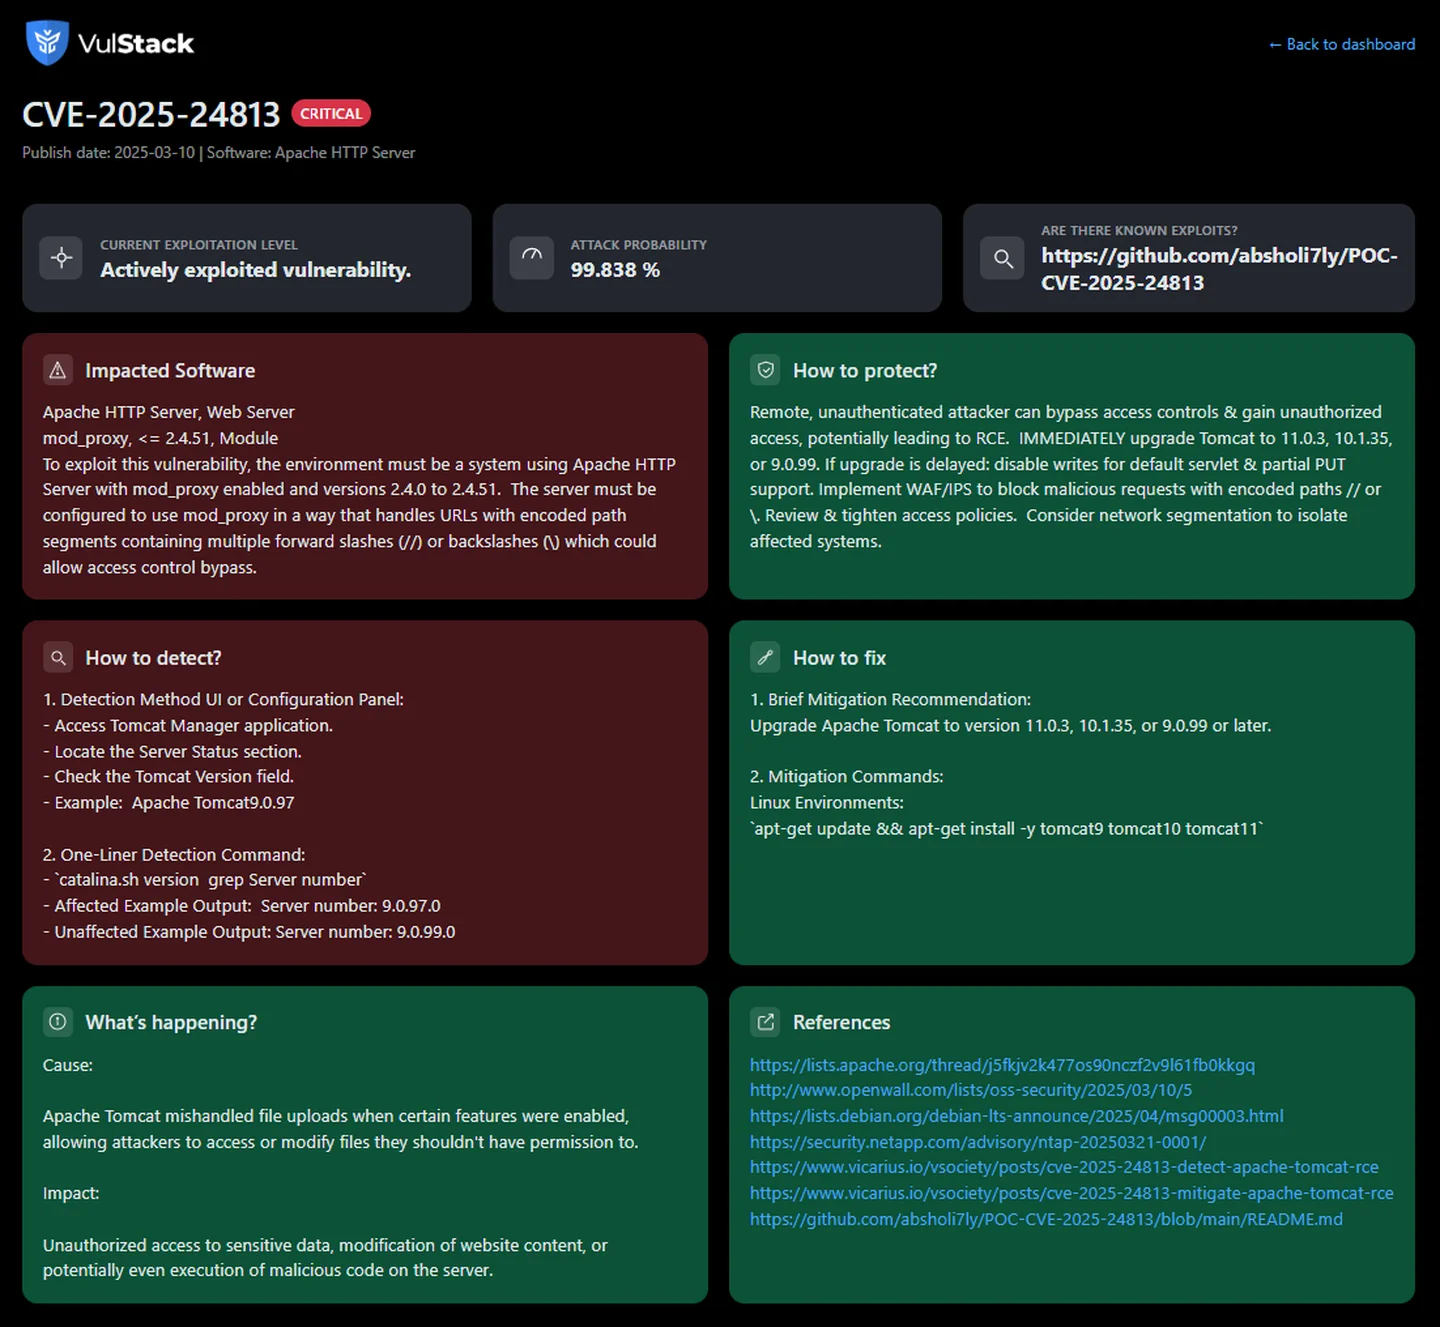The width and height of the screenshot is (1440, 1327).
Task: Click the wrench icon beside How to fix
Action: coord(766,658)
